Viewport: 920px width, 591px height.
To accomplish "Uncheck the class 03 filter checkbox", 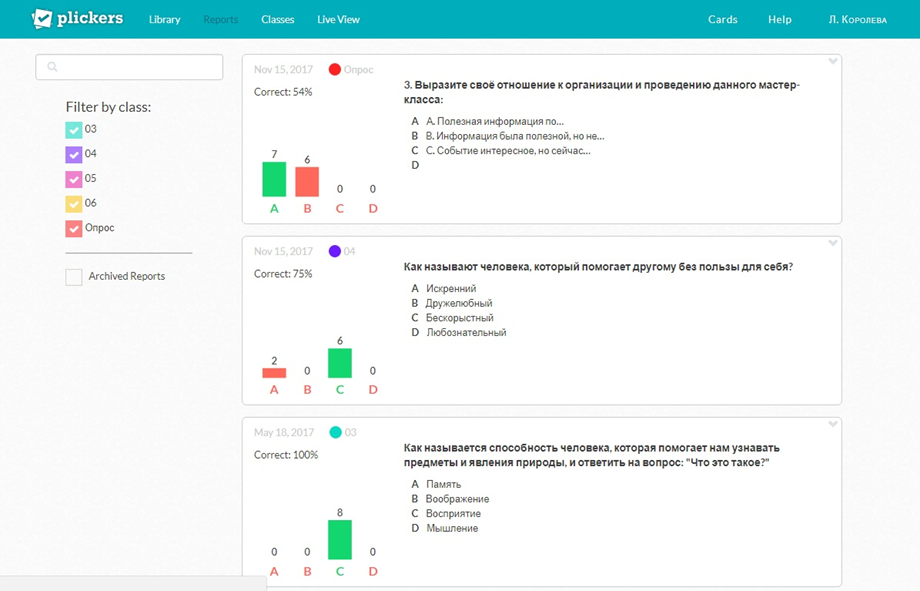I will tap(74, 130).
